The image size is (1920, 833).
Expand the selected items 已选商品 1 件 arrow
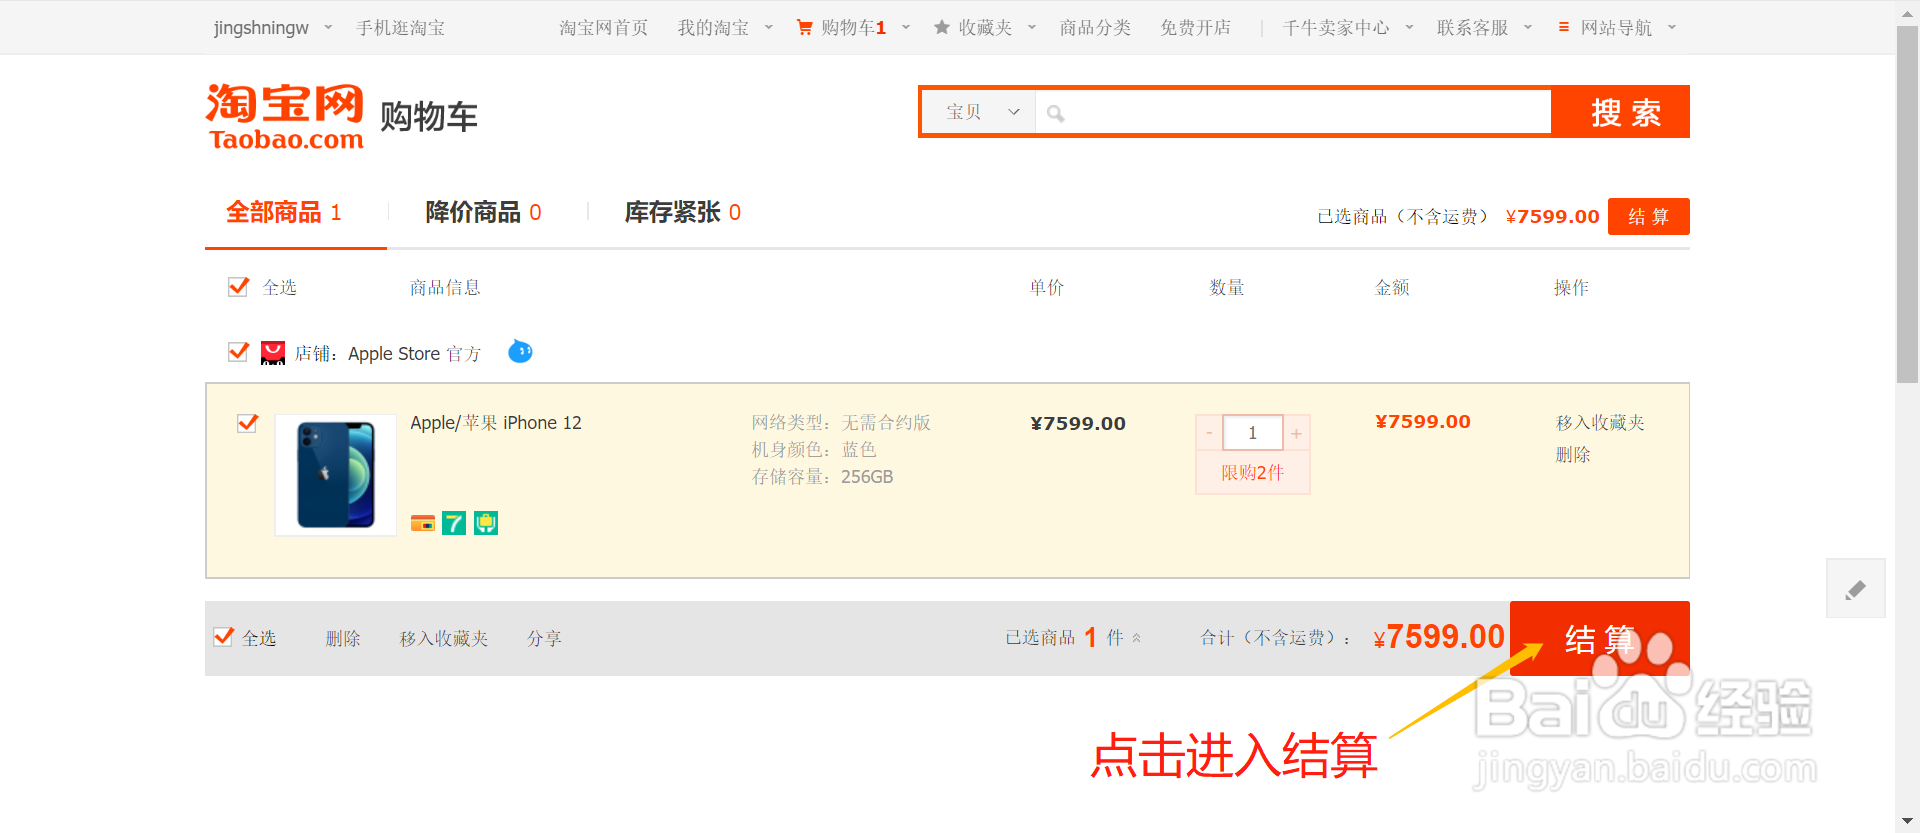[x=1136, y=638]
